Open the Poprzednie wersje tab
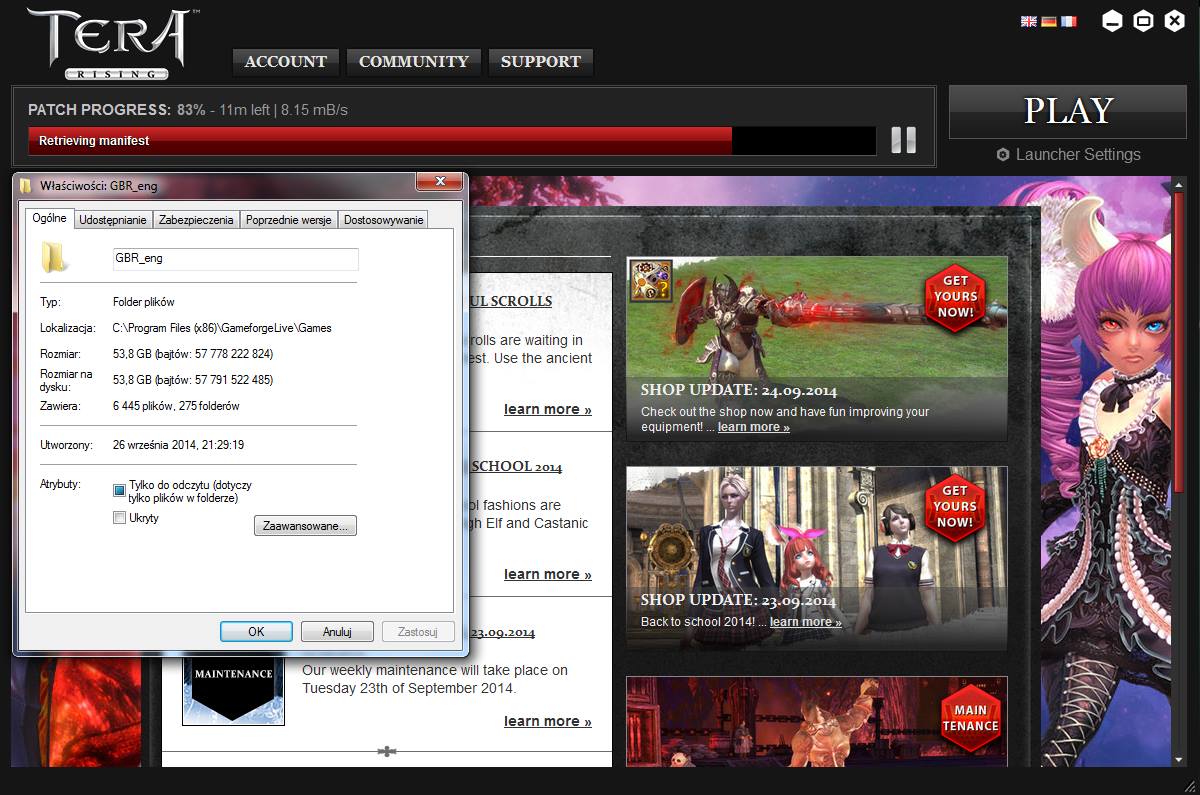 click(x=289, y=220)
